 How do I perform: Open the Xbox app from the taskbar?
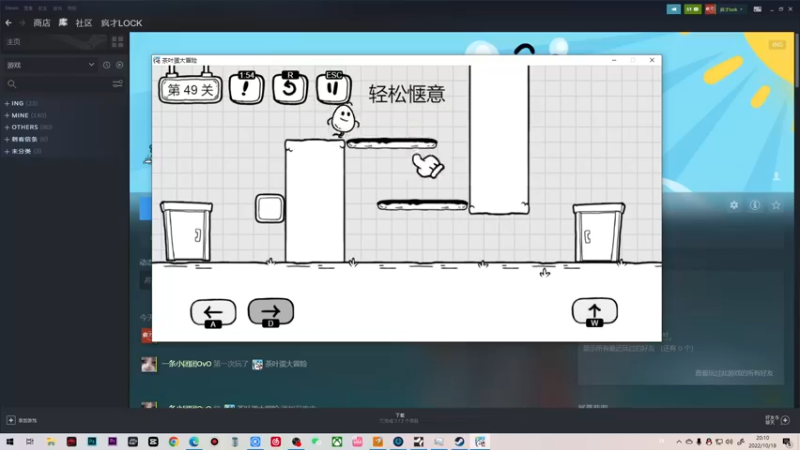pyautogui.click(x=337, y=442)
